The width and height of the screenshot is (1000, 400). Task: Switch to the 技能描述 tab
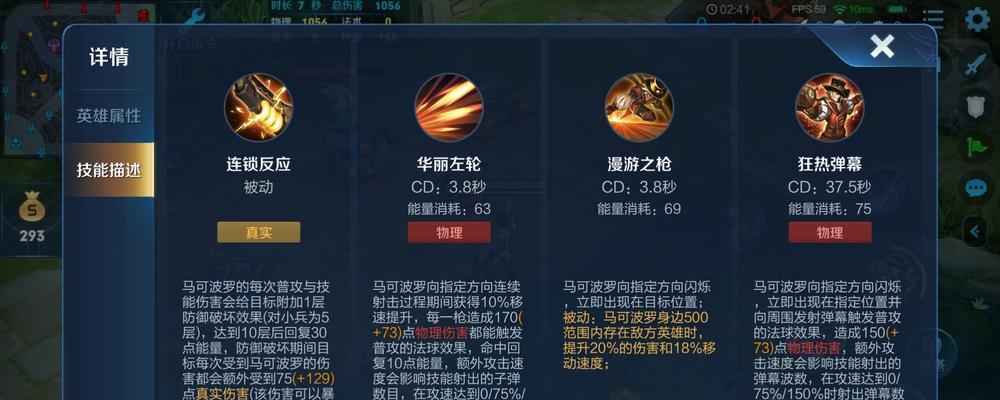click(x=109, y=170)
